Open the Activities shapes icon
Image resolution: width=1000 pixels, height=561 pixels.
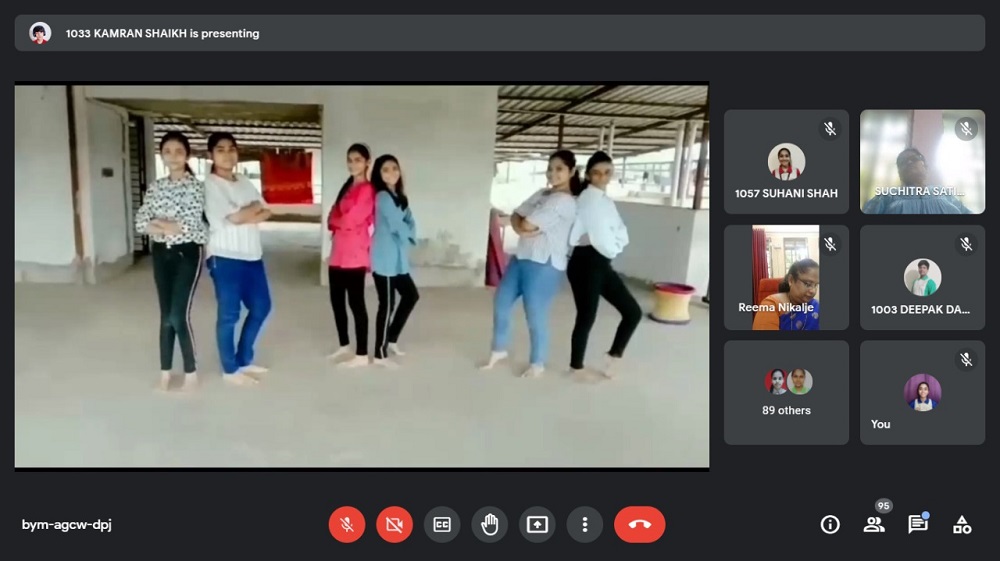(x=962, y=524)
